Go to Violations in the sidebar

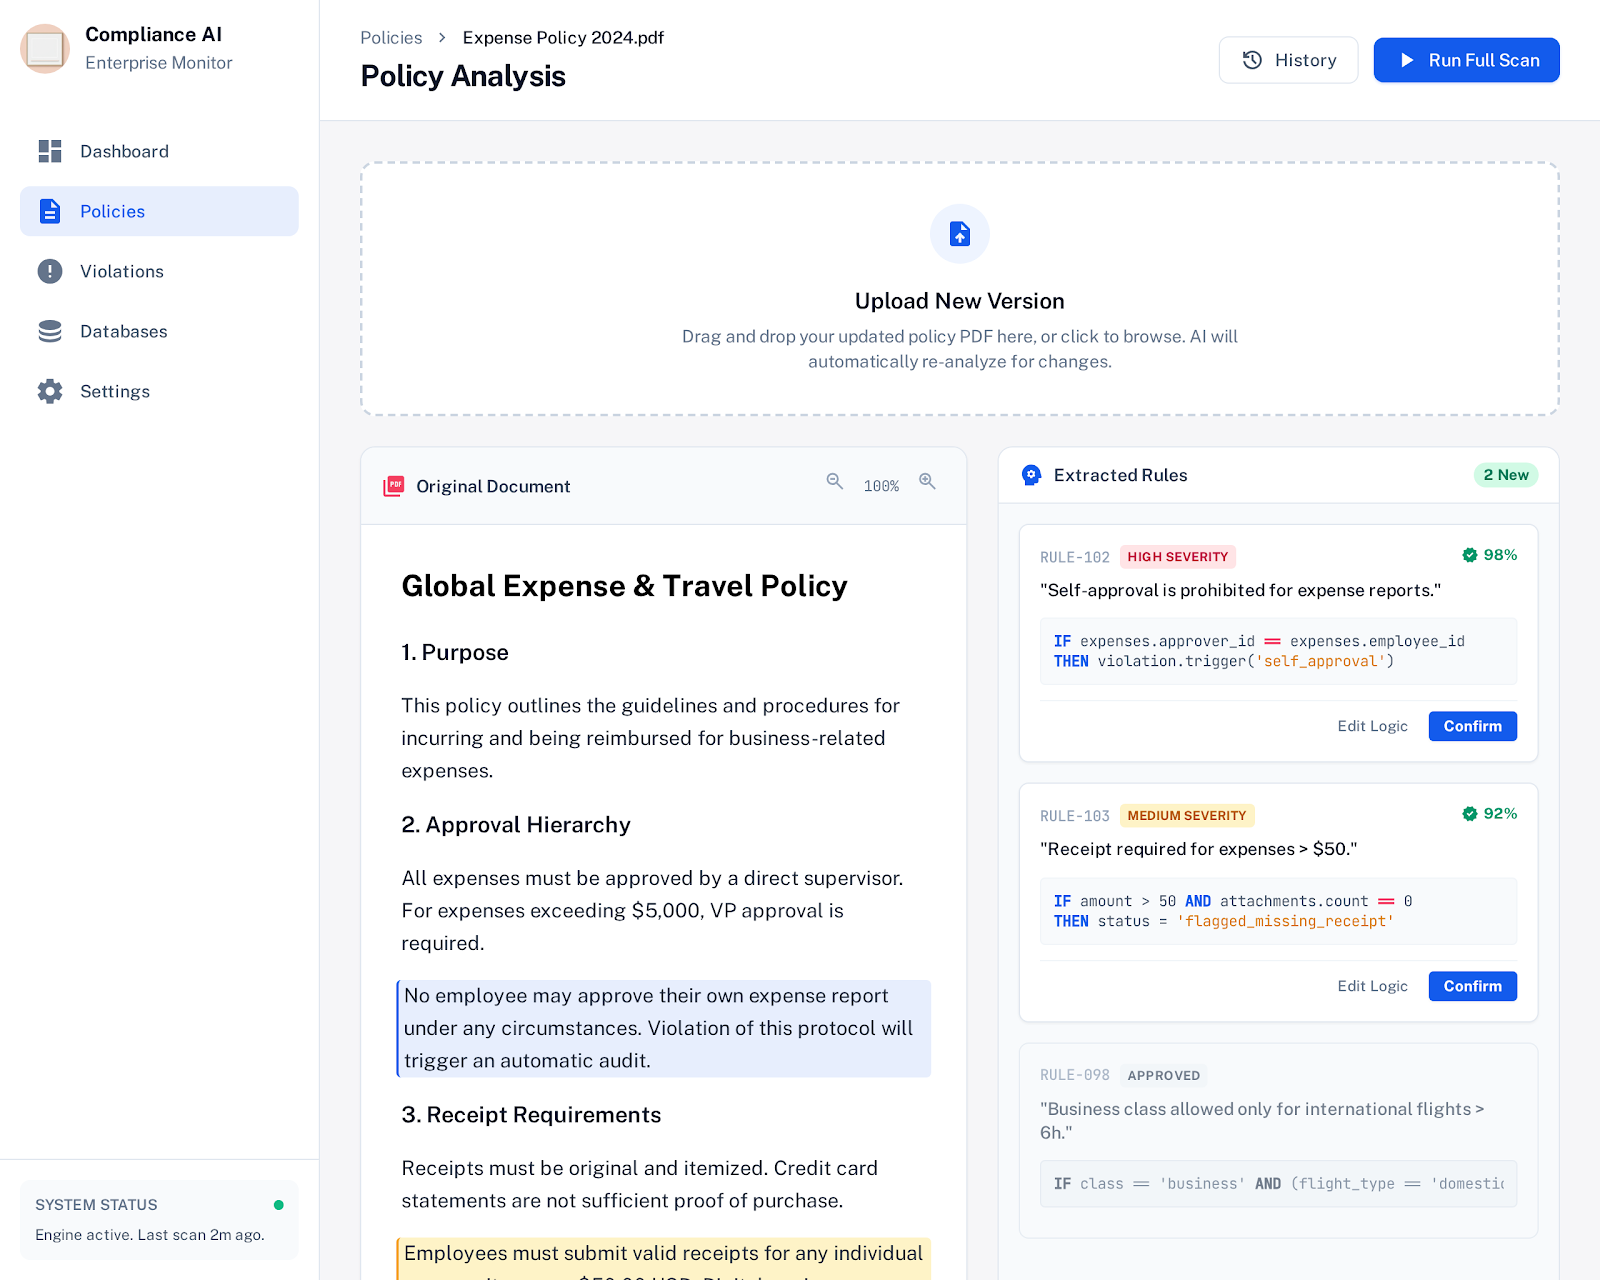(121, 271)
